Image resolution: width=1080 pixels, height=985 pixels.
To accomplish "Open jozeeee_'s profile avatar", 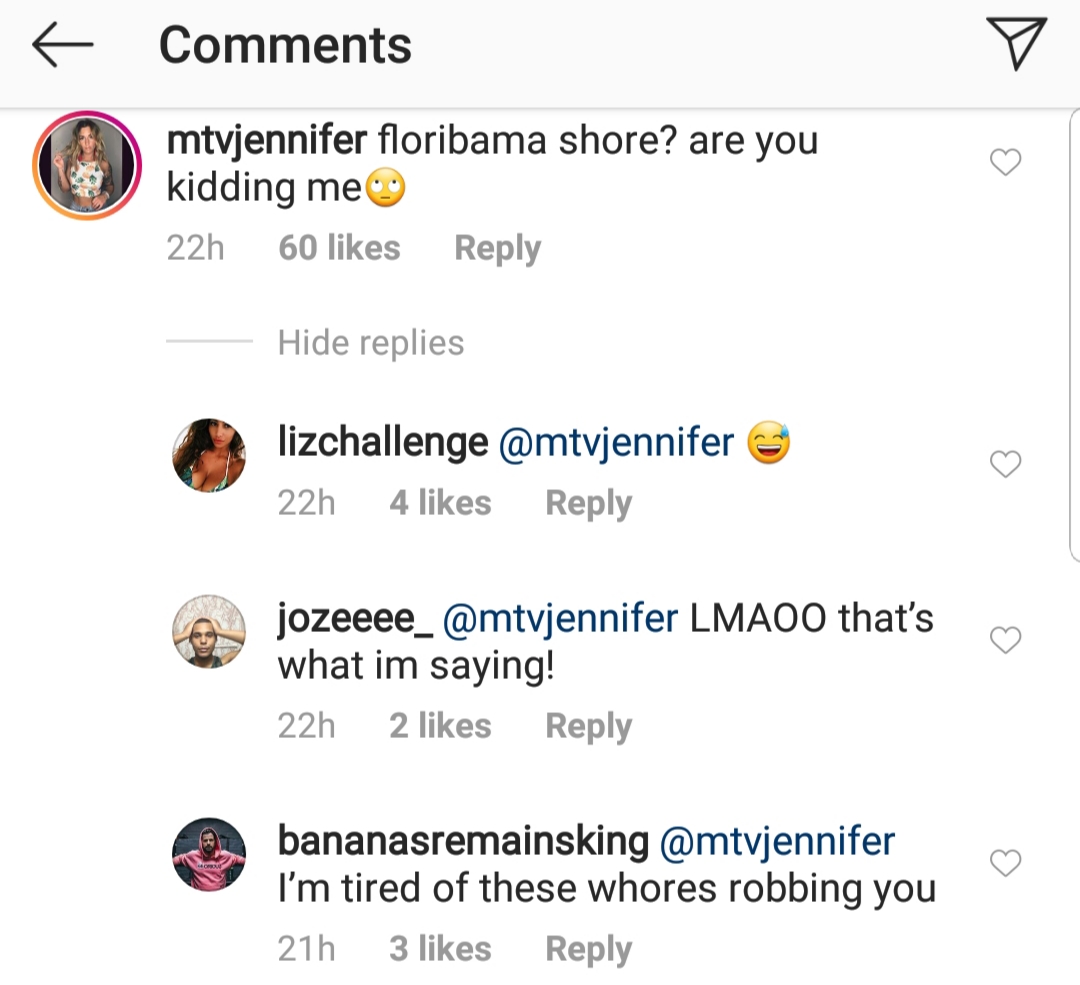I will 209,632.
